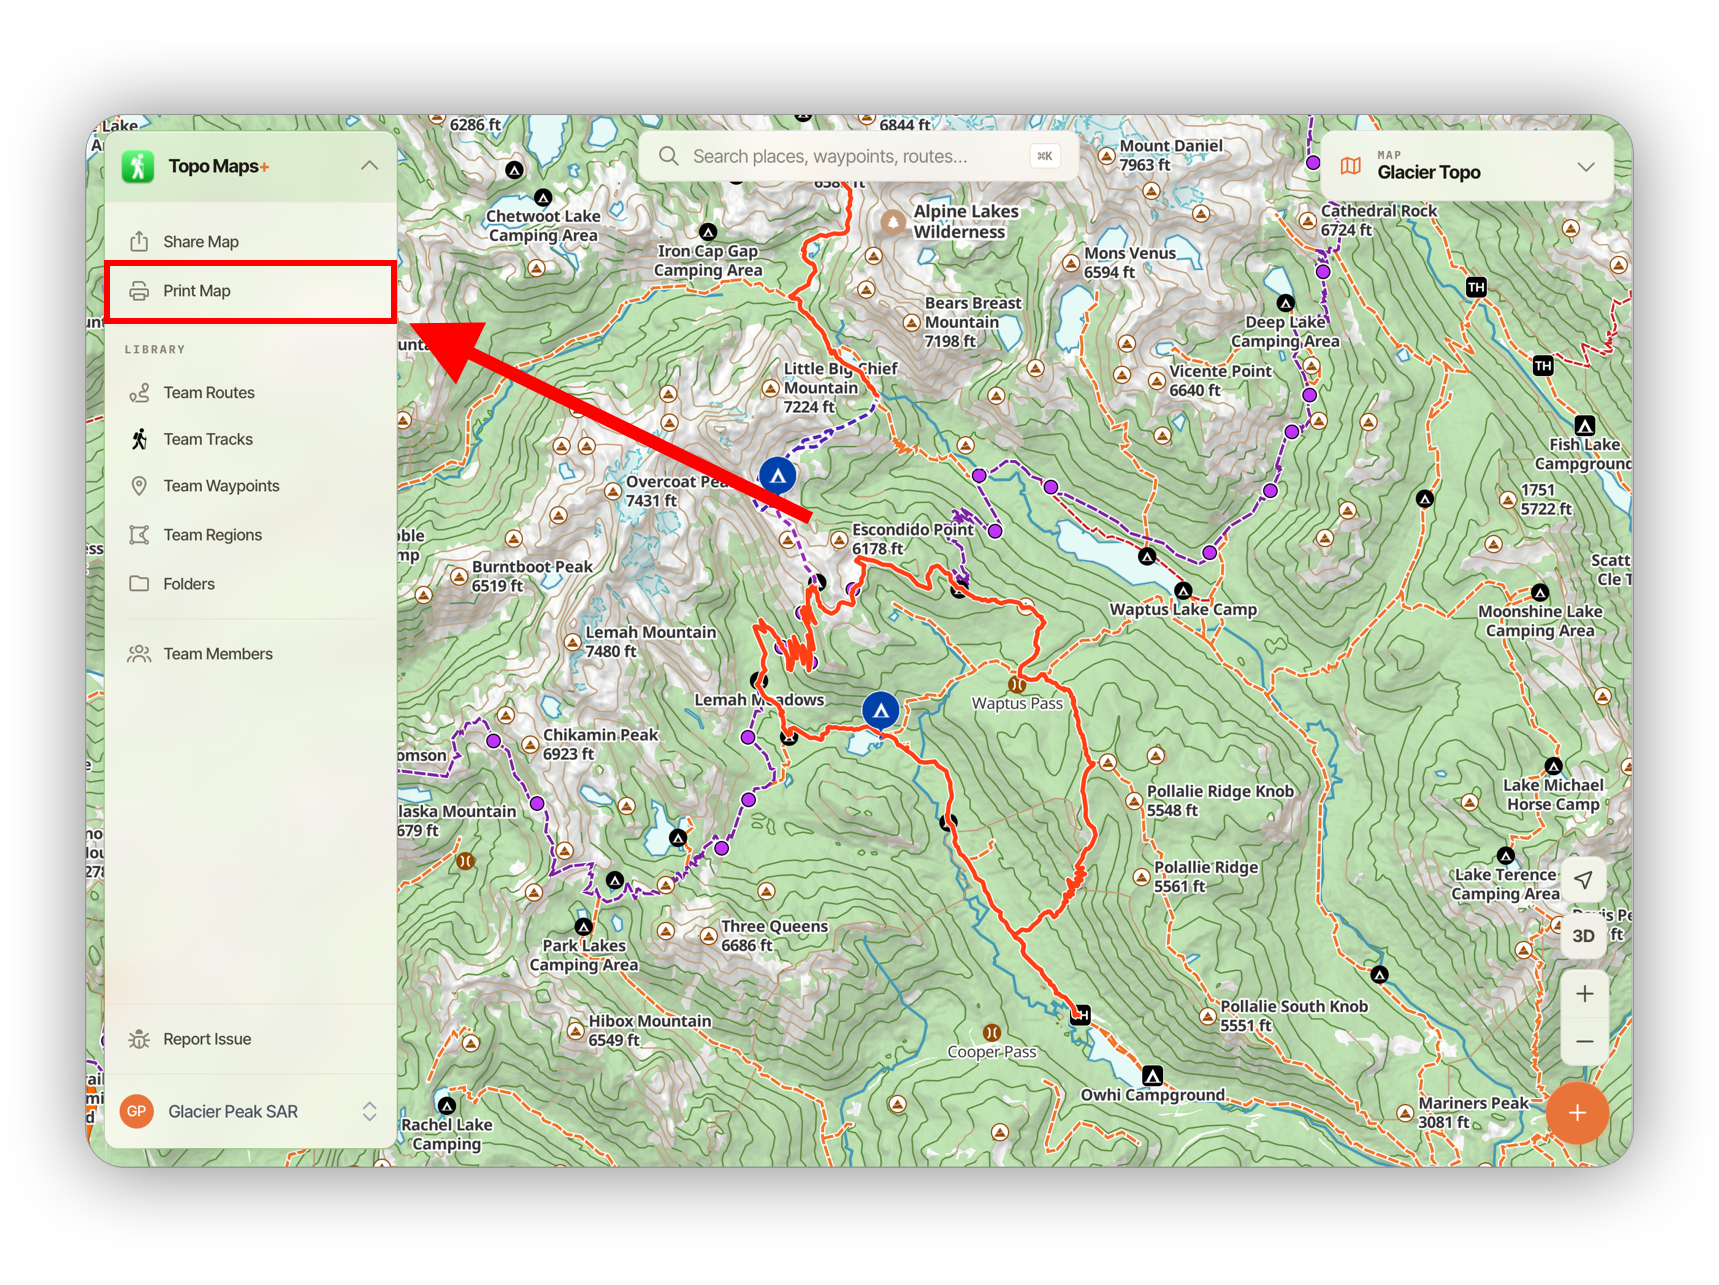This screenshot has height=1285, width=1719.
Task: Click the Waptus Lake Camp label
Action: (x=1183, y=609)
